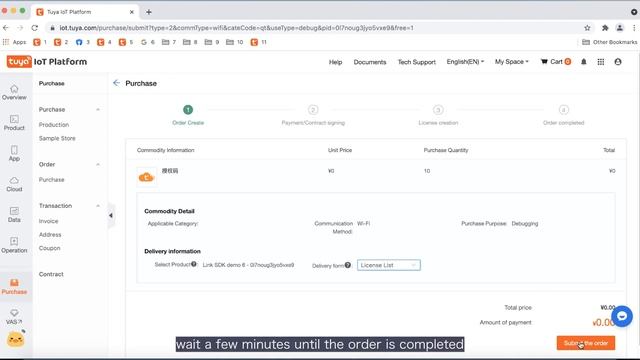Open the Other Bookmarks folder
Screen dimensions: 640x360
point(609,42)
